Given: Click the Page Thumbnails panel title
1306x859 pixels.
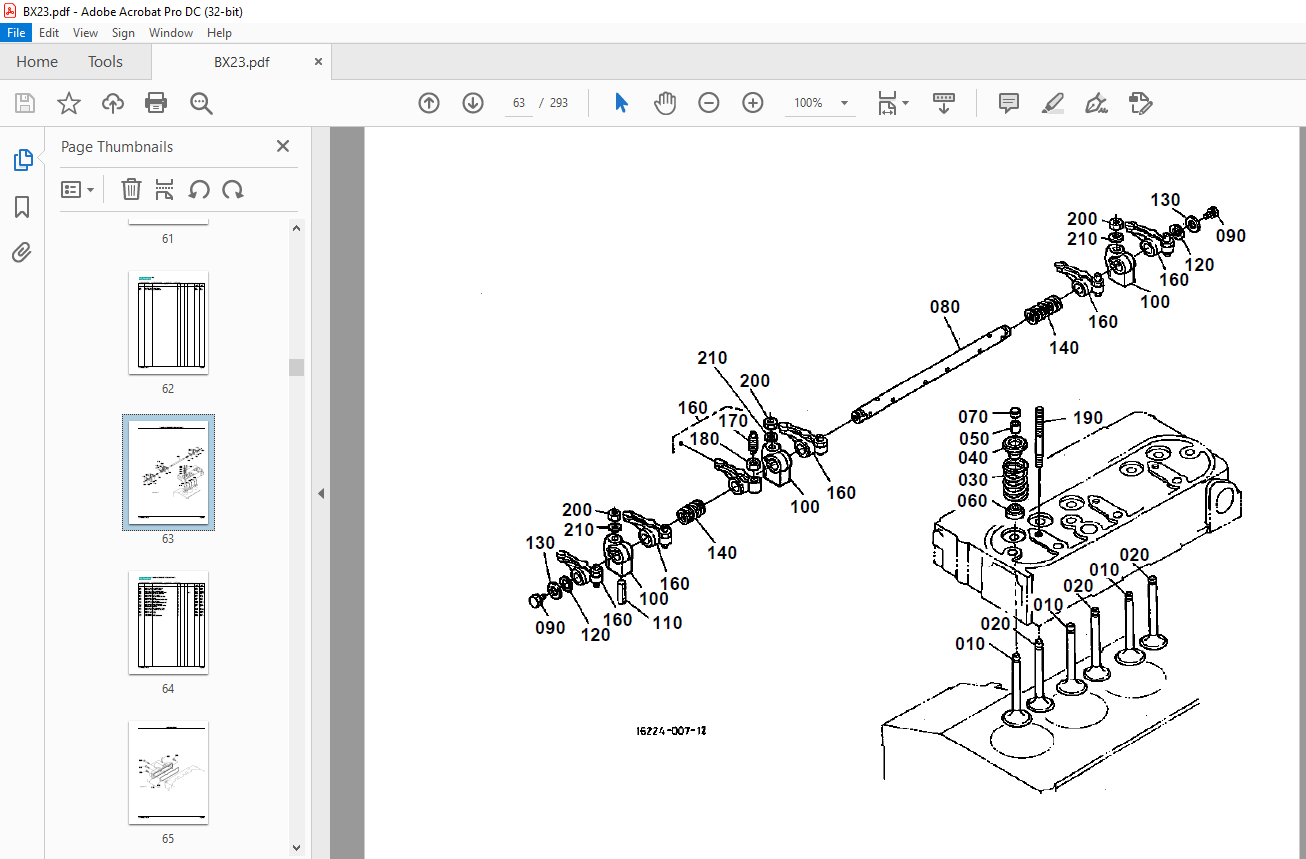Looking at the screenshot, I should [x=117, y=146].
